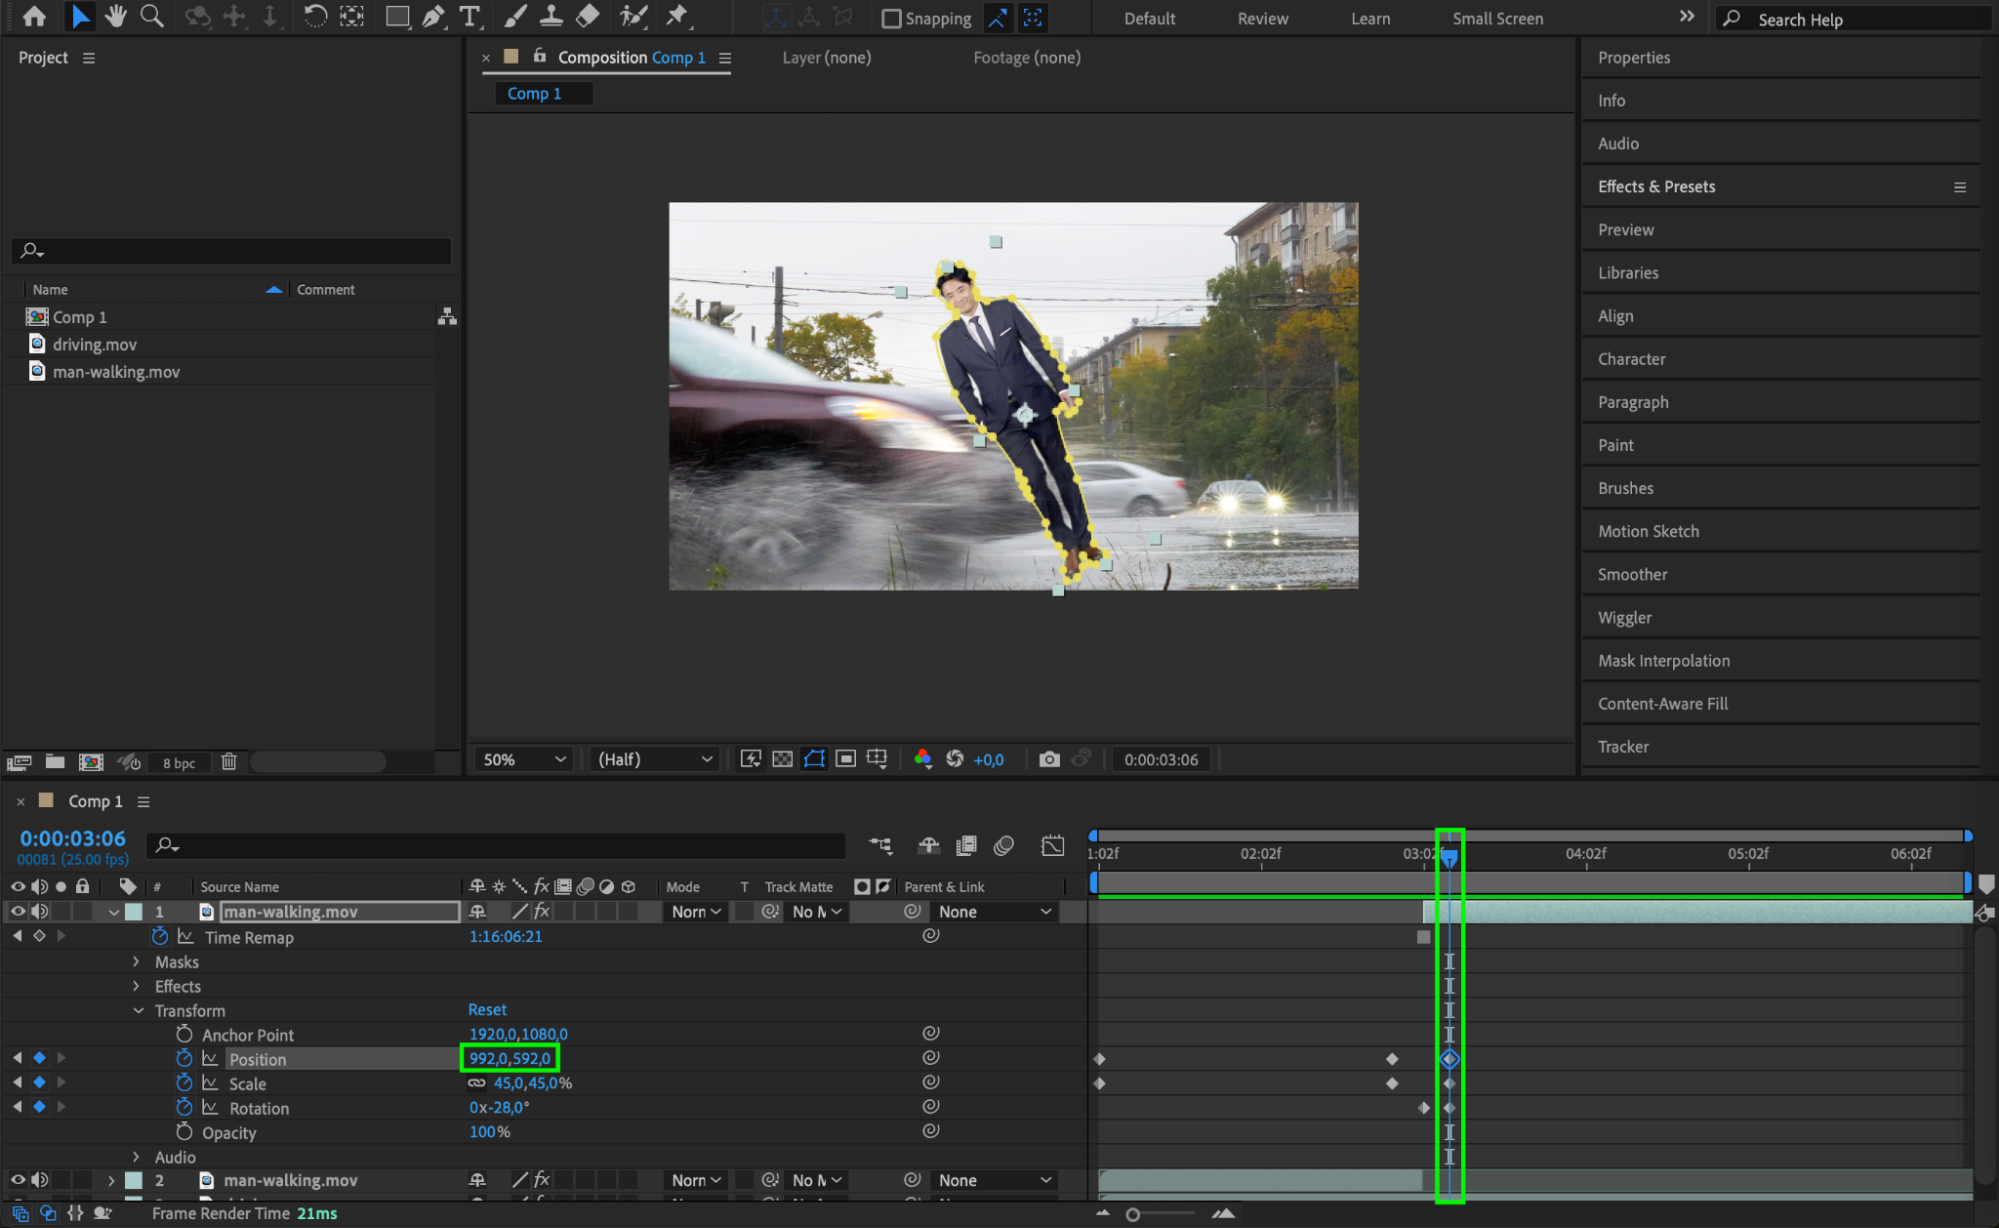Click the timeline zoom slider handle

pyautogui.click(x=1132, y=1214)
